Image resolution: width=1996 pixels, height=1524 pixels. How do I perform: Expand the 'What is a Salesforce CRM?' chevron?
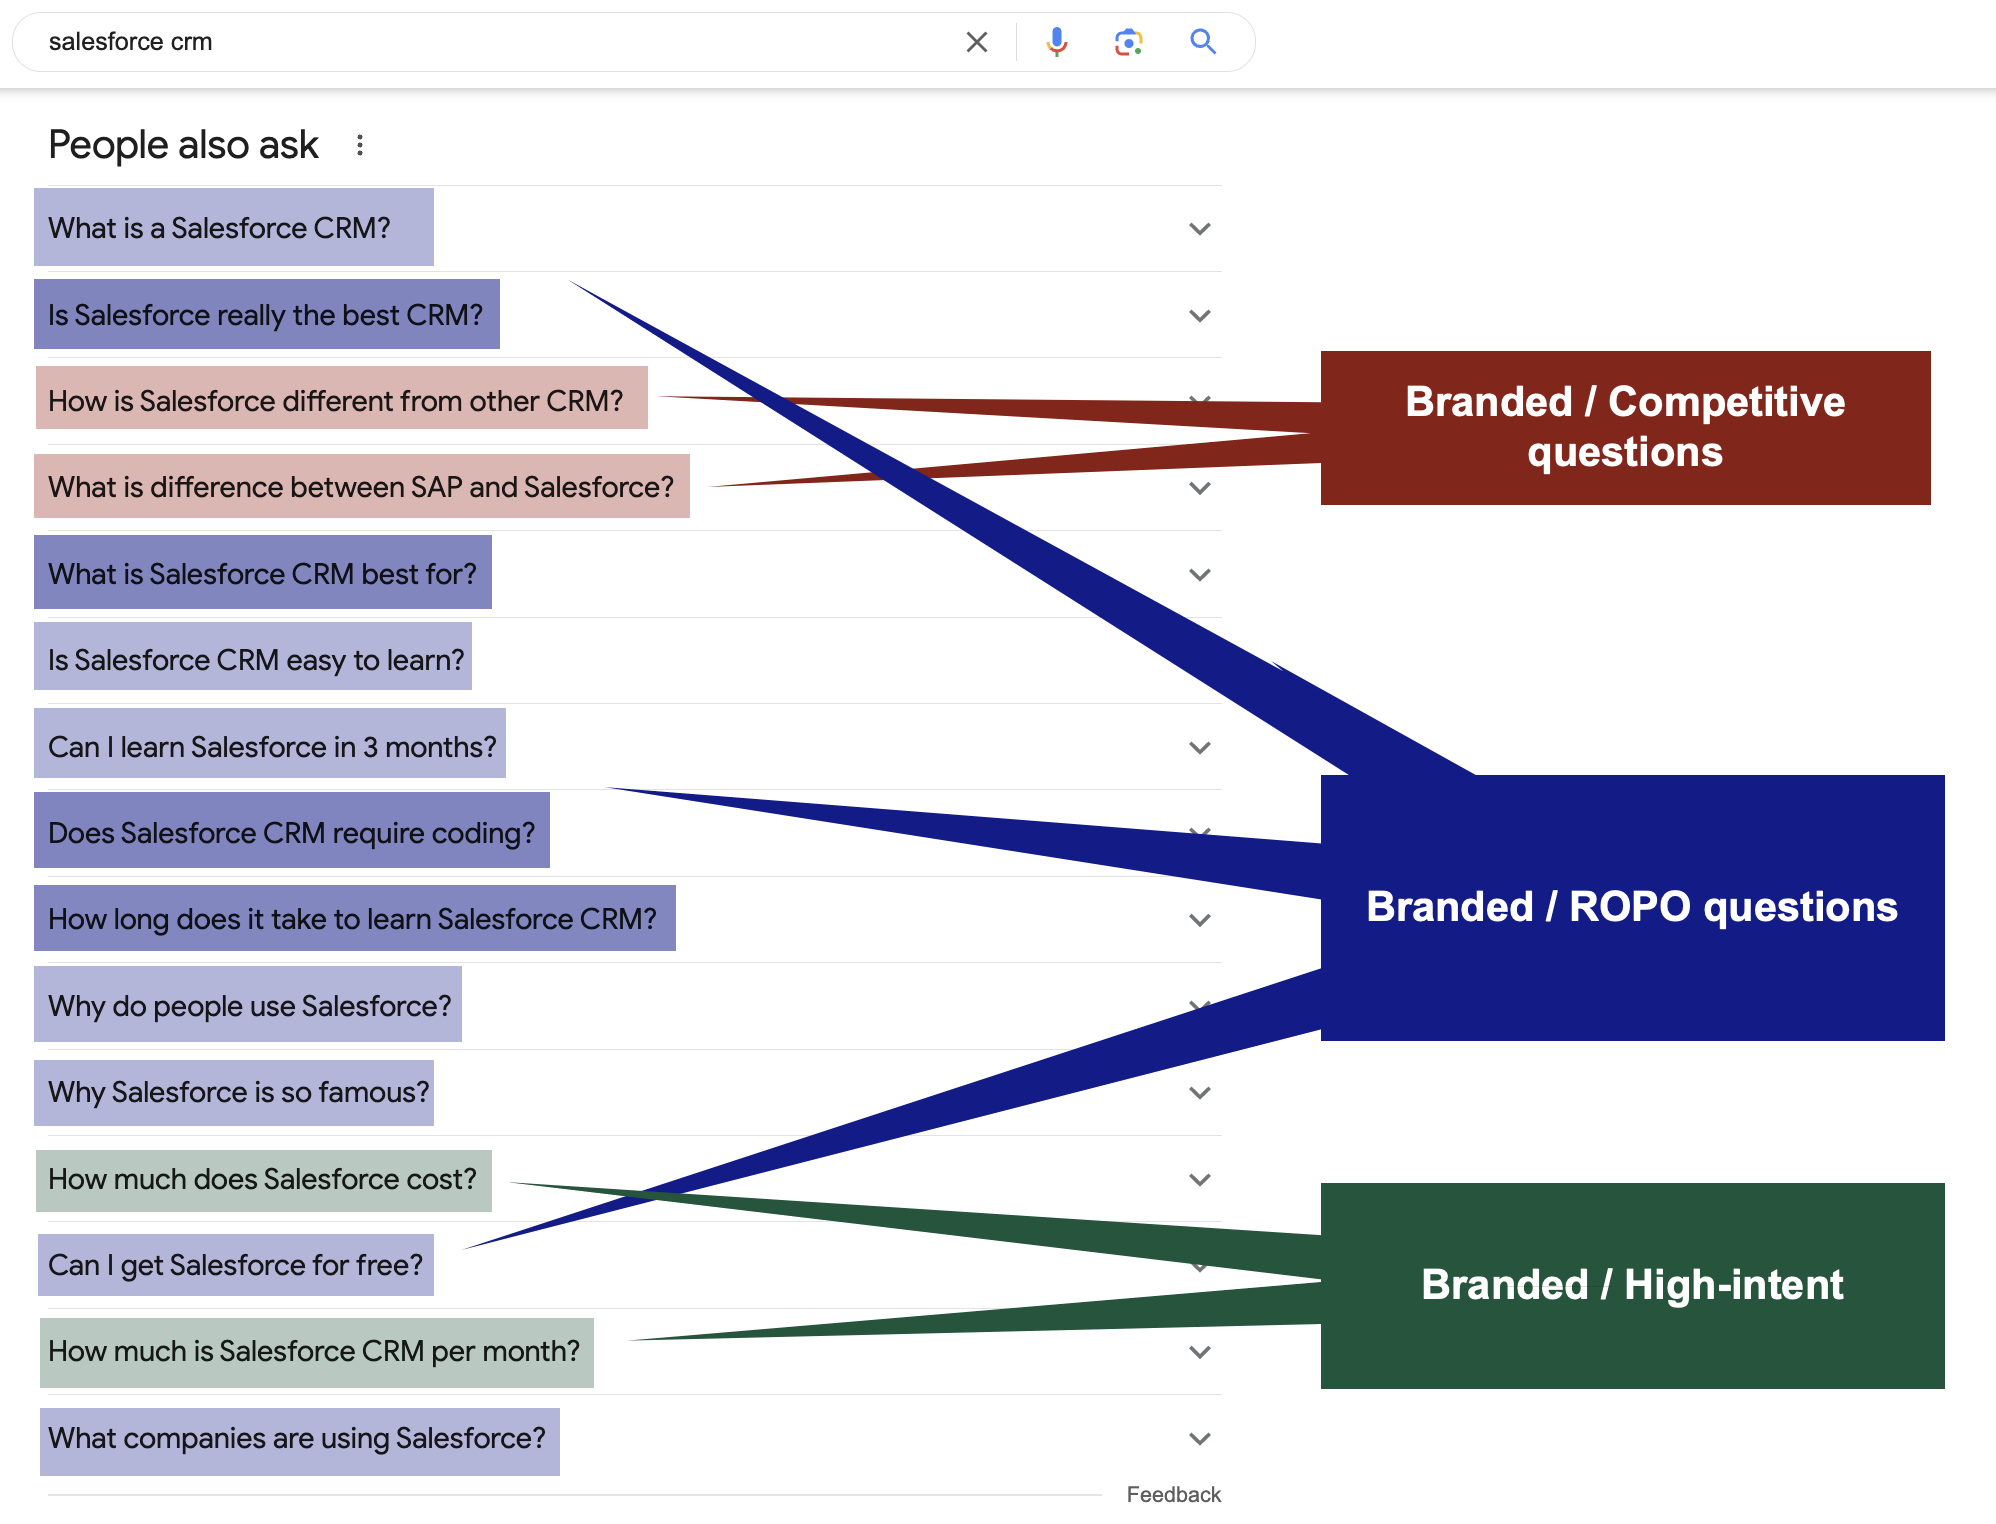(x=1200, y=229)
